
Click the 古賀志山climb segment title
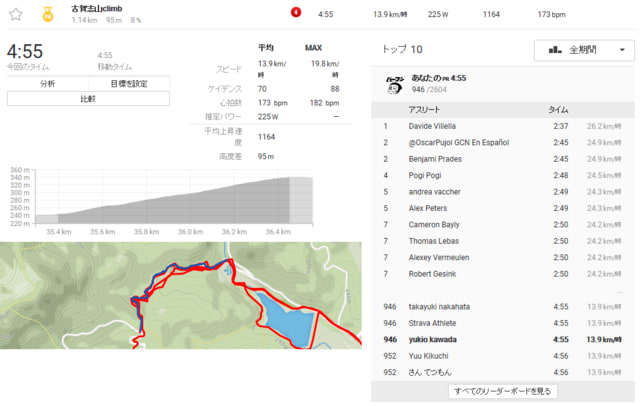click(x=97, y=9)
